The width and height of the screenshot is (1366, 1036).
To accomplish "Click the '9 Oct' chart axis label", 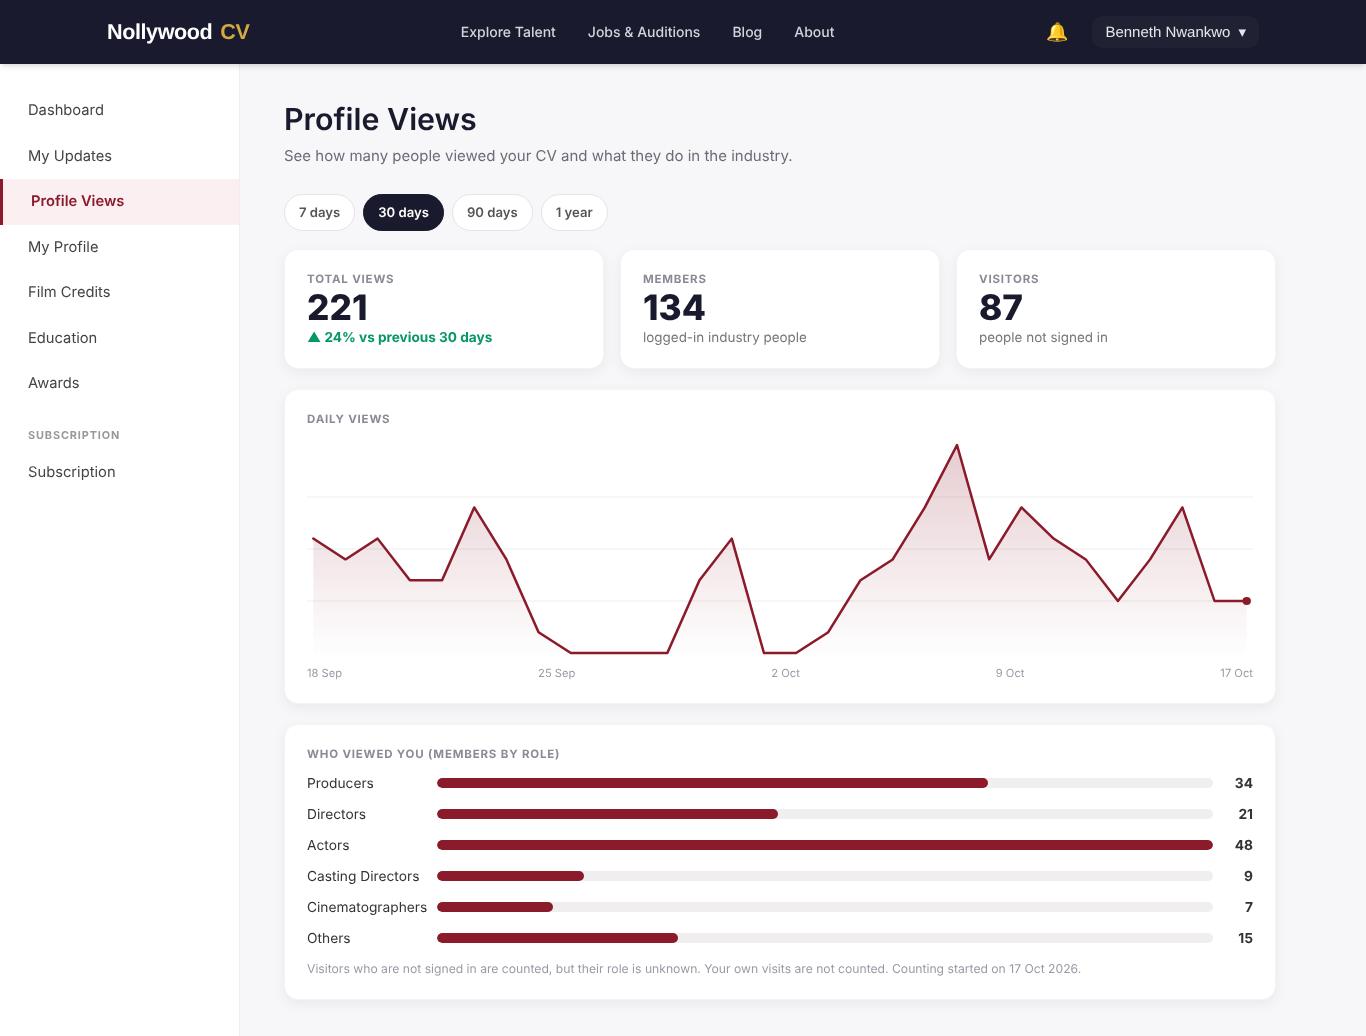I will pos(1010,673).
